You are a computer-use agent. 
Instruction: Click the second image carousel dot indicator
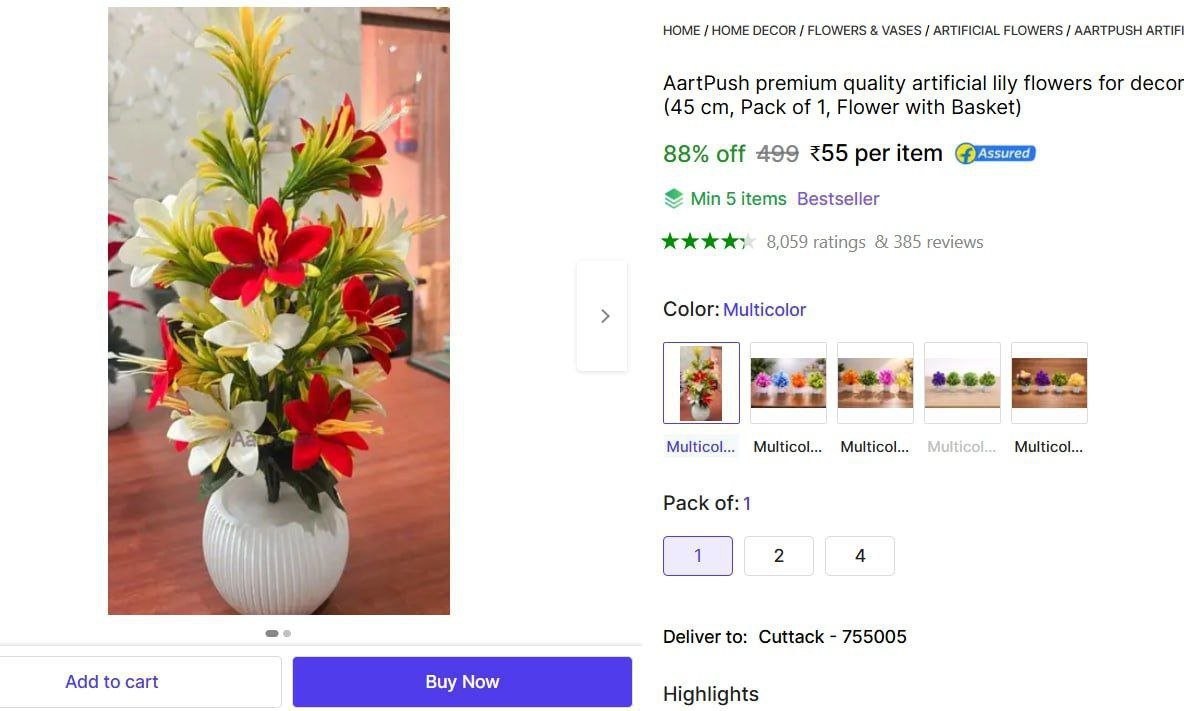[x=287, y=633]
